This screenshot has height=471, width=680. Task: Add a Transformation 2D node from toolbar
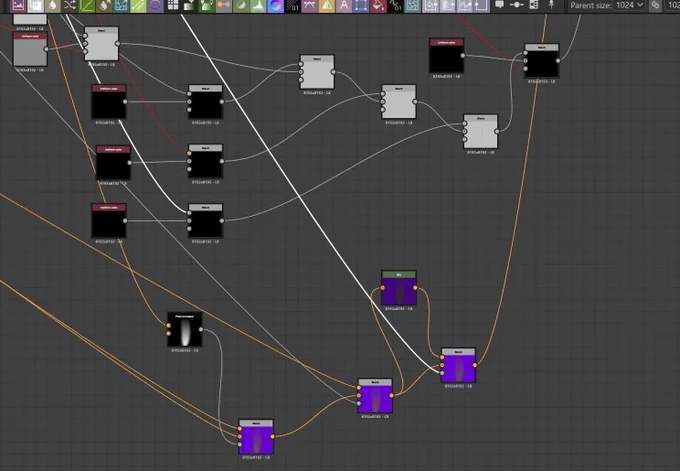click(361, 5)
